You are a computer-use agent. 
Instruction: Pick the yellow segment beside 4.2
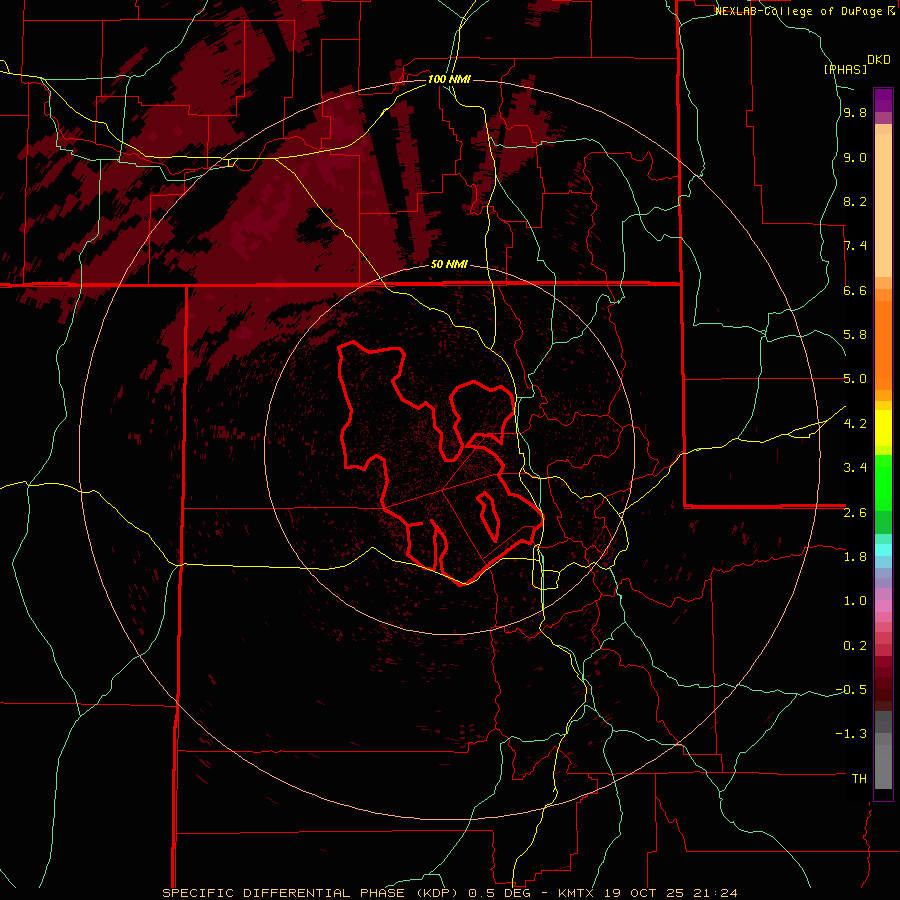tap(883, 428)
